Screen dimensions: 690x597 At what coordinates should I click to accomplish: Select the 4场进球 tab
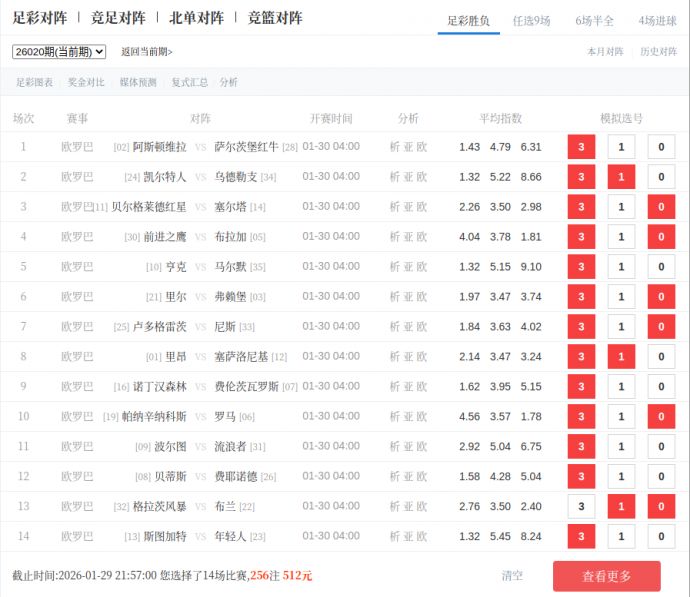tap(657, 20)
